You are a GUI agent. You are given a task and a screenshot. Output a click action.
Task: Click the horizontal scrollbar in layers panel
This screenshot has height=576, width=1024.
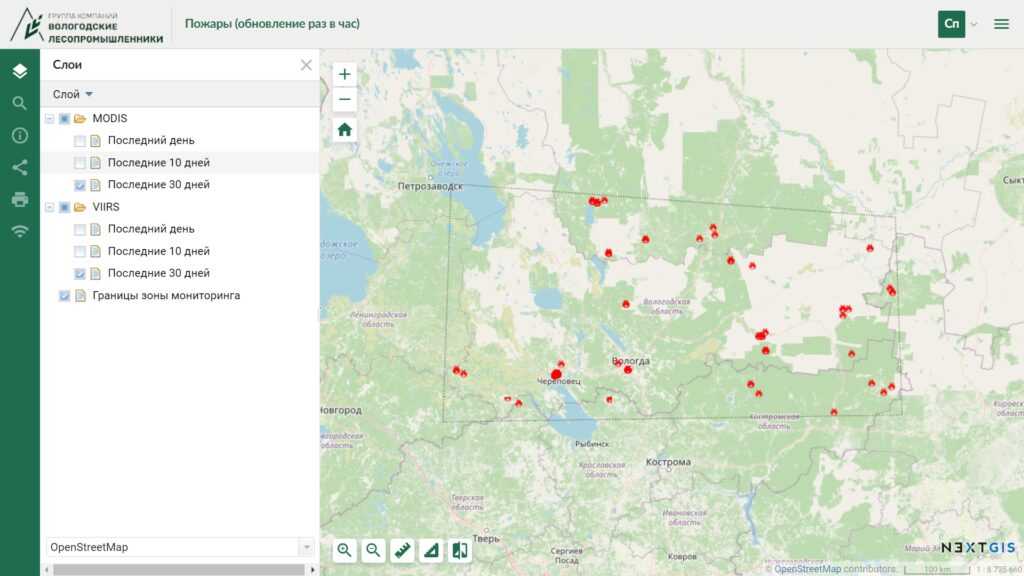(178, 570)
